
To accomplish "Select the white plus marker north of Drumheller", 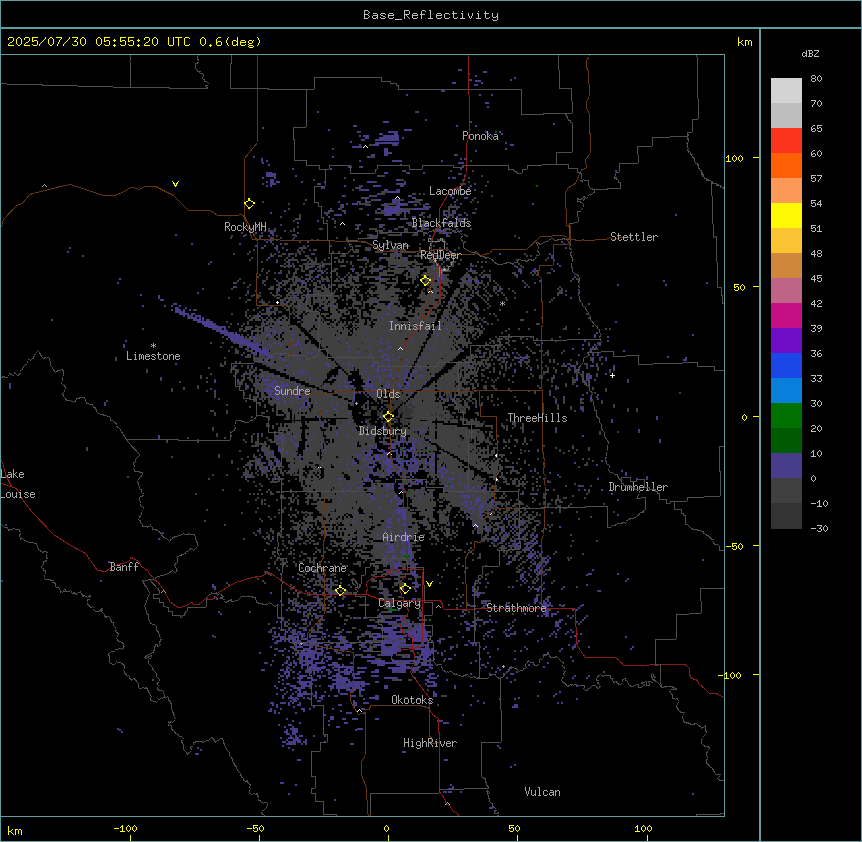I will click(612, 375).
